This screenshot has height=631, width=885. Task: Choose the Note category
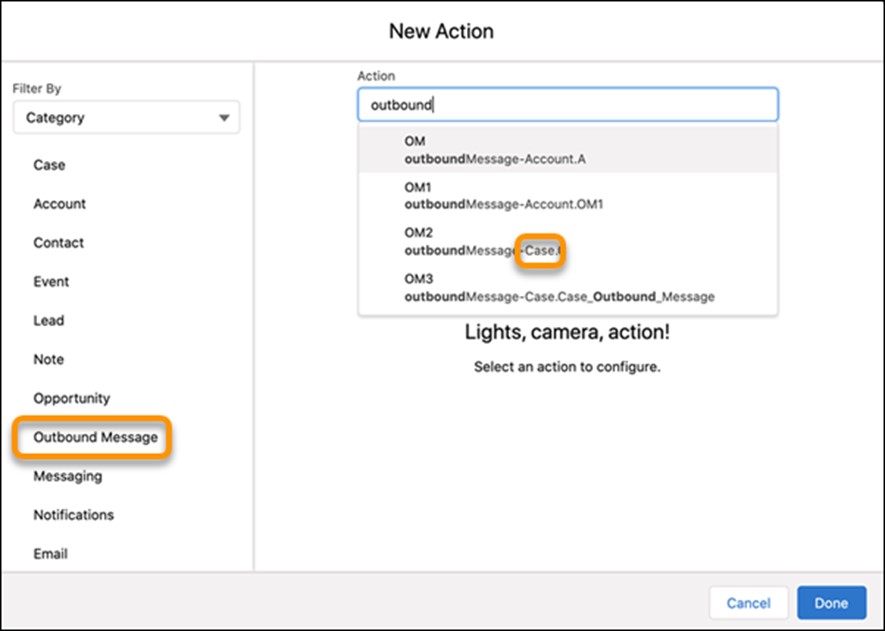click(49, 360)
